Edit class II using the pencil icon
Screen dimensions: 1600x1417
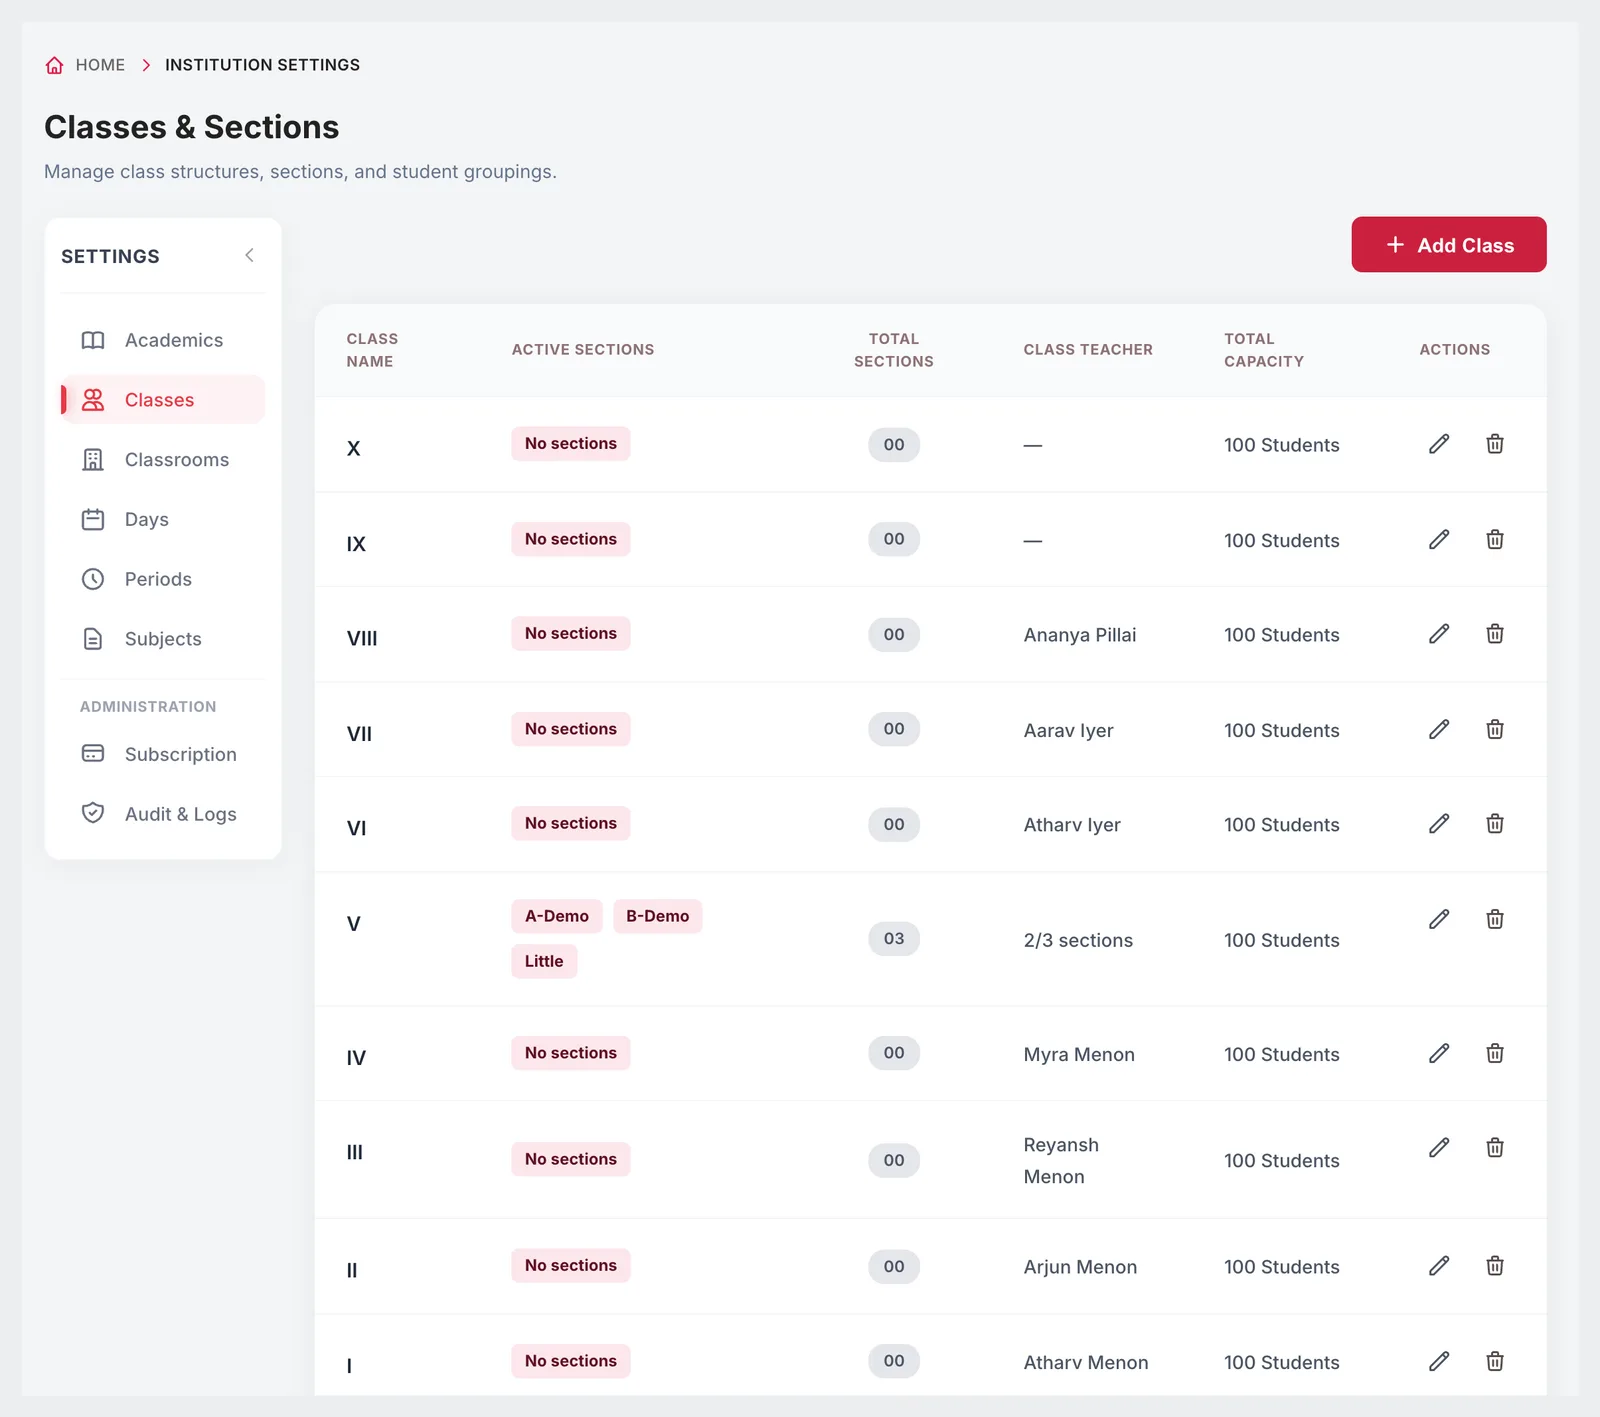coord(1439,1266)
